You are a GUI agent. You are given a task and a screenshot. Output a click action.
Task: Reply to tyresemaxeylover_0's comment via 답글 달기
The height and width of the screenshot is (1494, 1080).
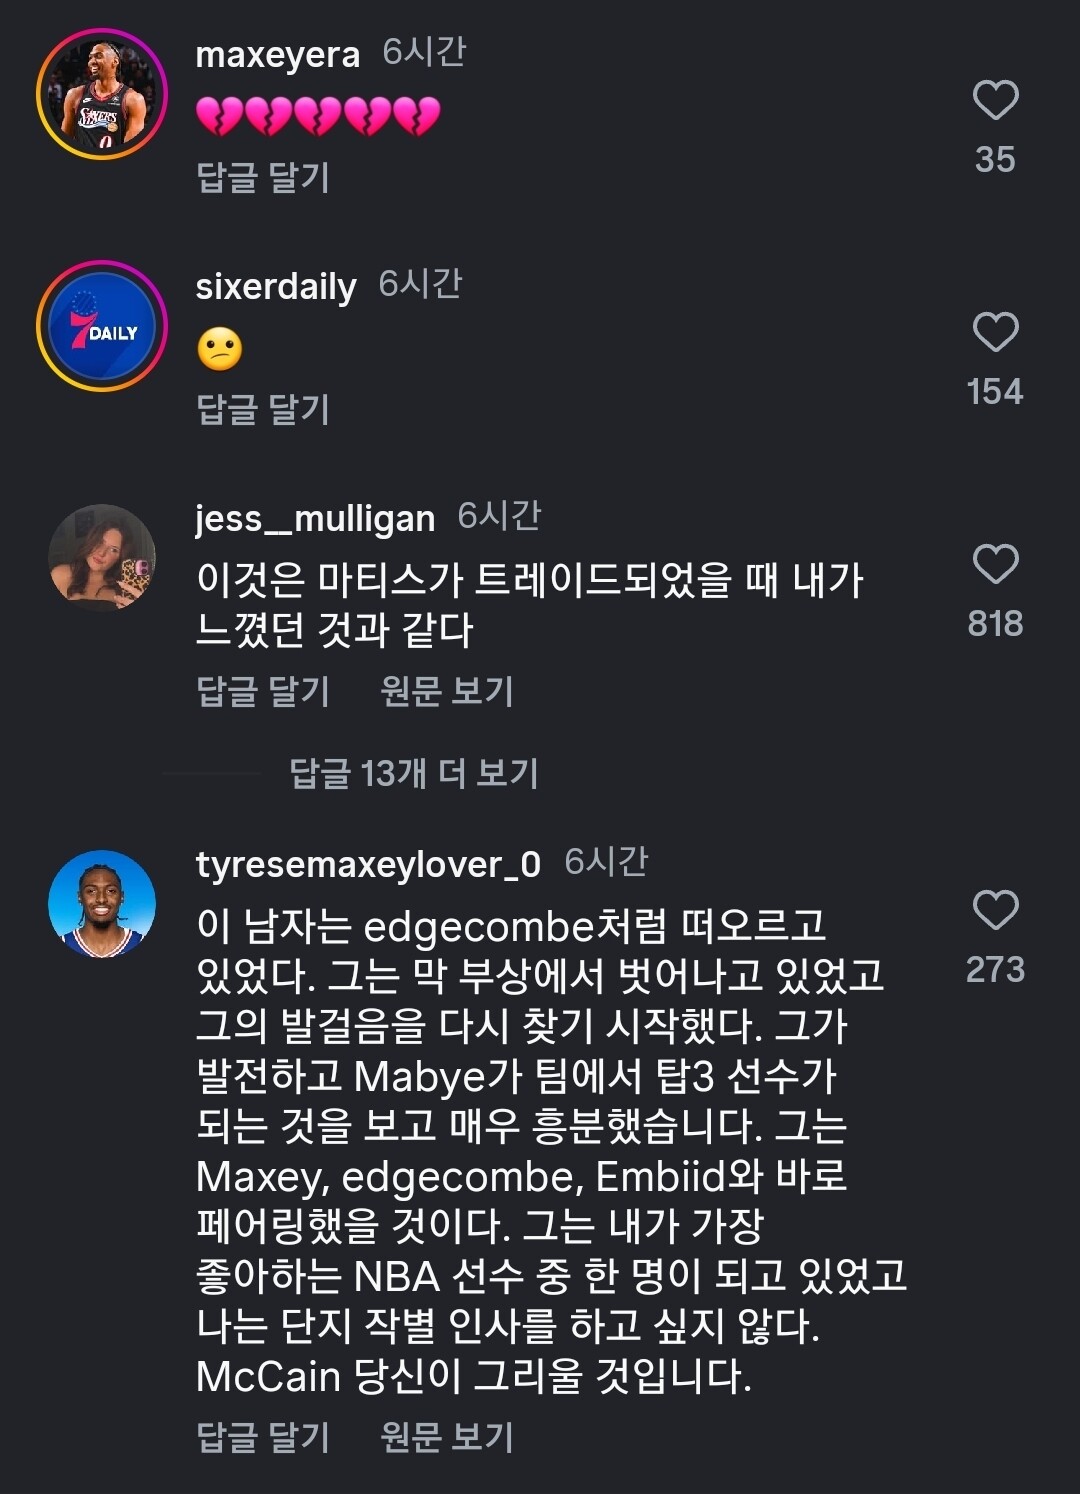click(x=263, y=1437)
